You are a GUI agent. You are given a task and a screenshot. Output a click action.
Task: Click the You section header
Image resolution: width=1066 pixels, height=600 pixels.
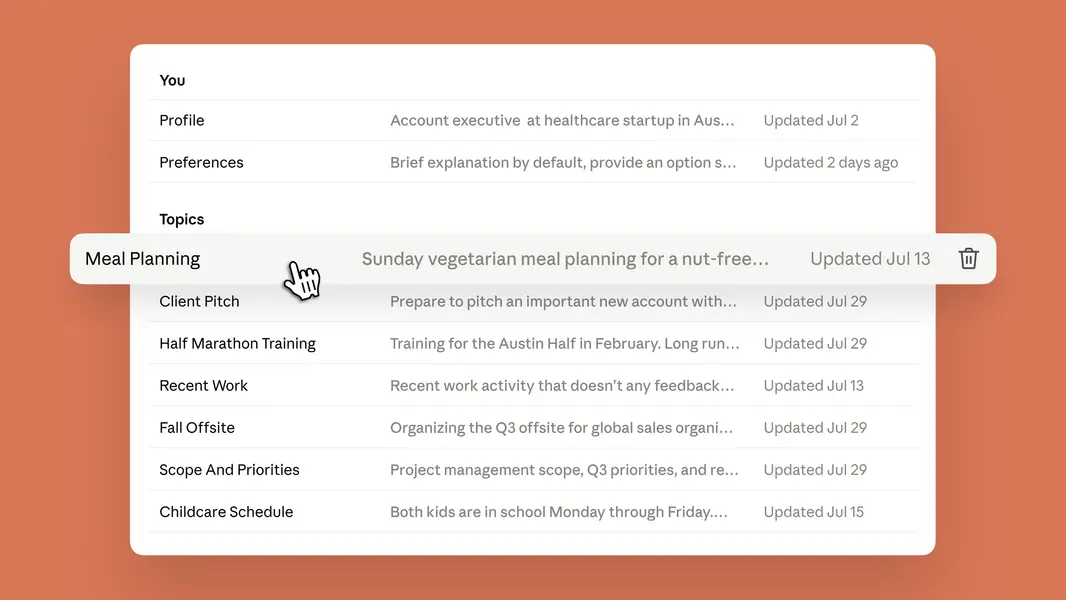click(172, 80)
